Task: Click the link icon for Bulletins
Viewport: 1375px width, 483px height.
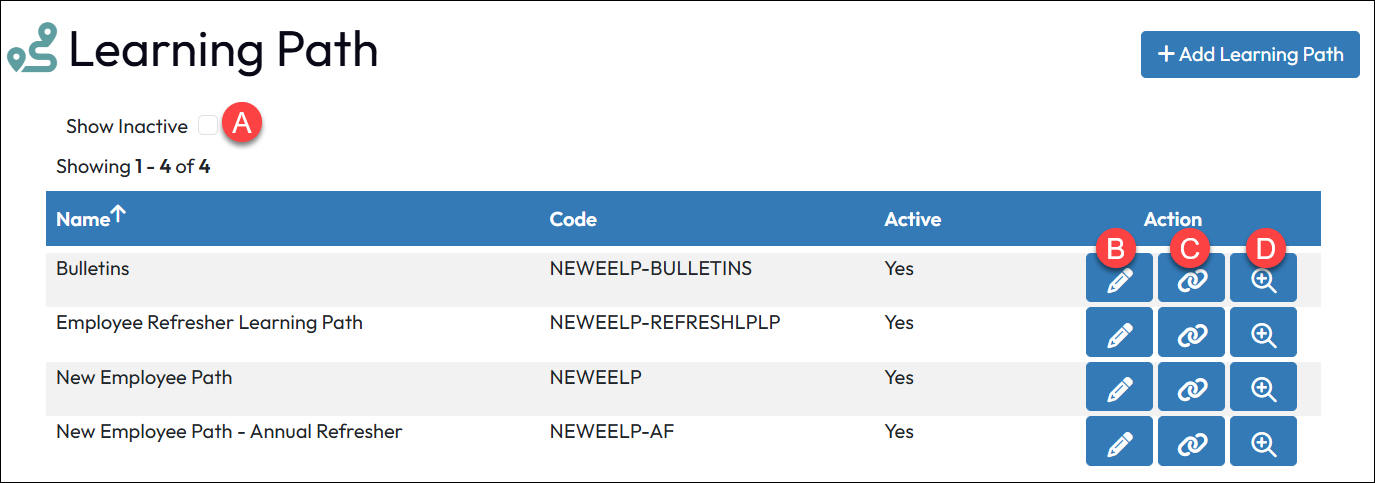Action: 1191,280
